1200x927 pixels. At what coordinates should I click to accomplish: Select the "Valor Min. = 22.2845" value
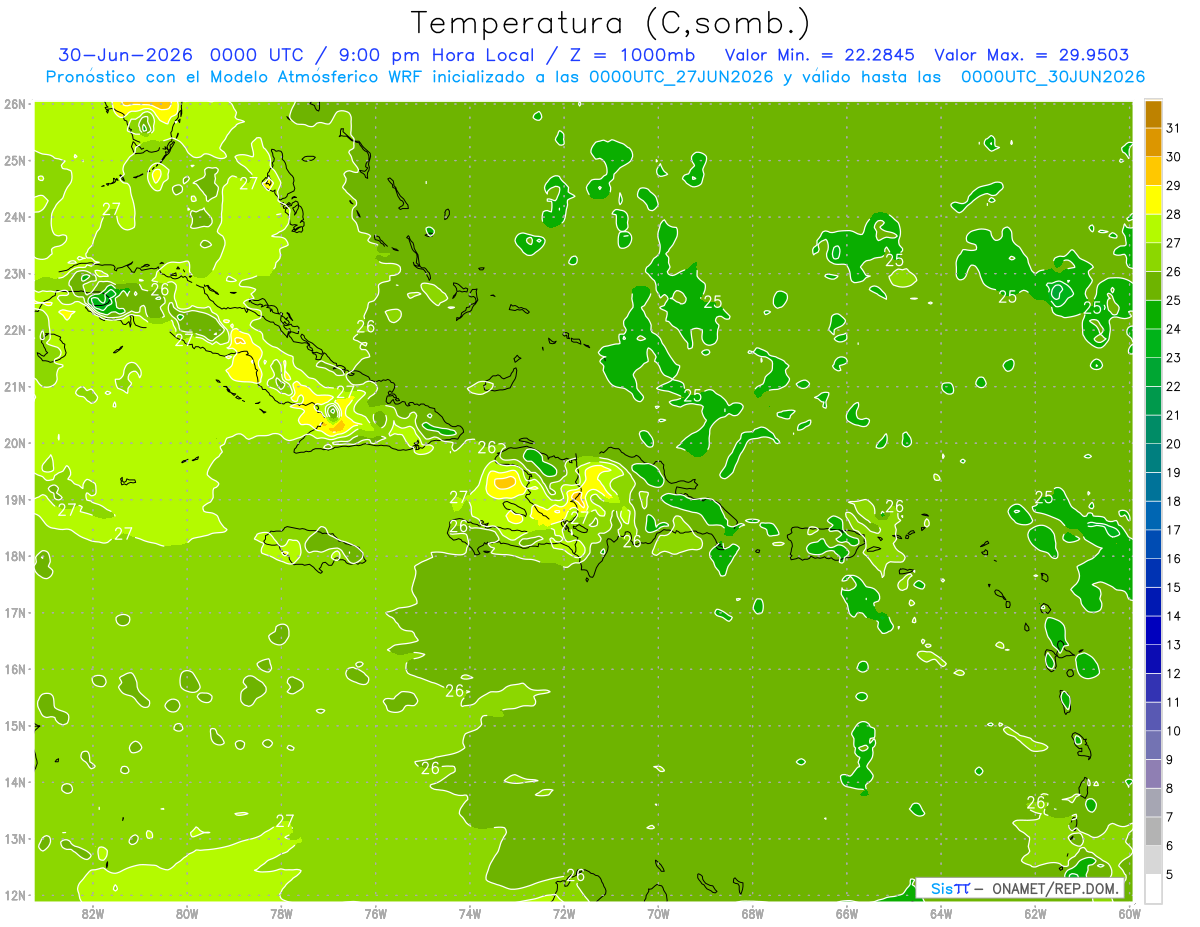[x=820, y=55]
